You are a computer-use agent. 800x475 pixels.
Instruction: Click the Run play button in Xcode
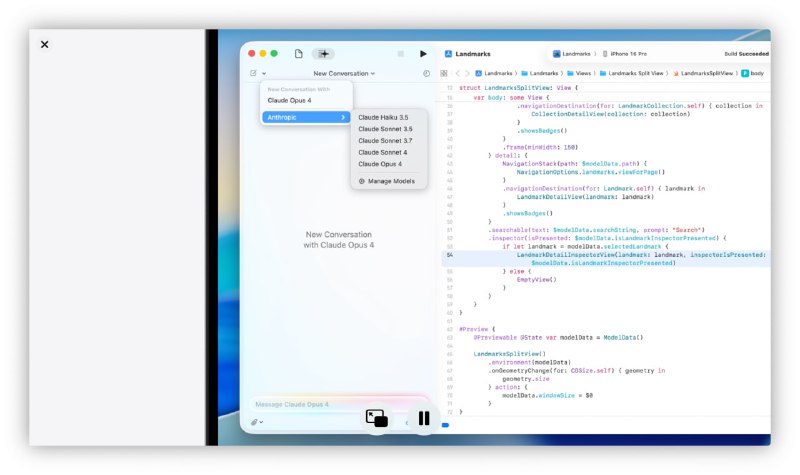coord(423,54)
